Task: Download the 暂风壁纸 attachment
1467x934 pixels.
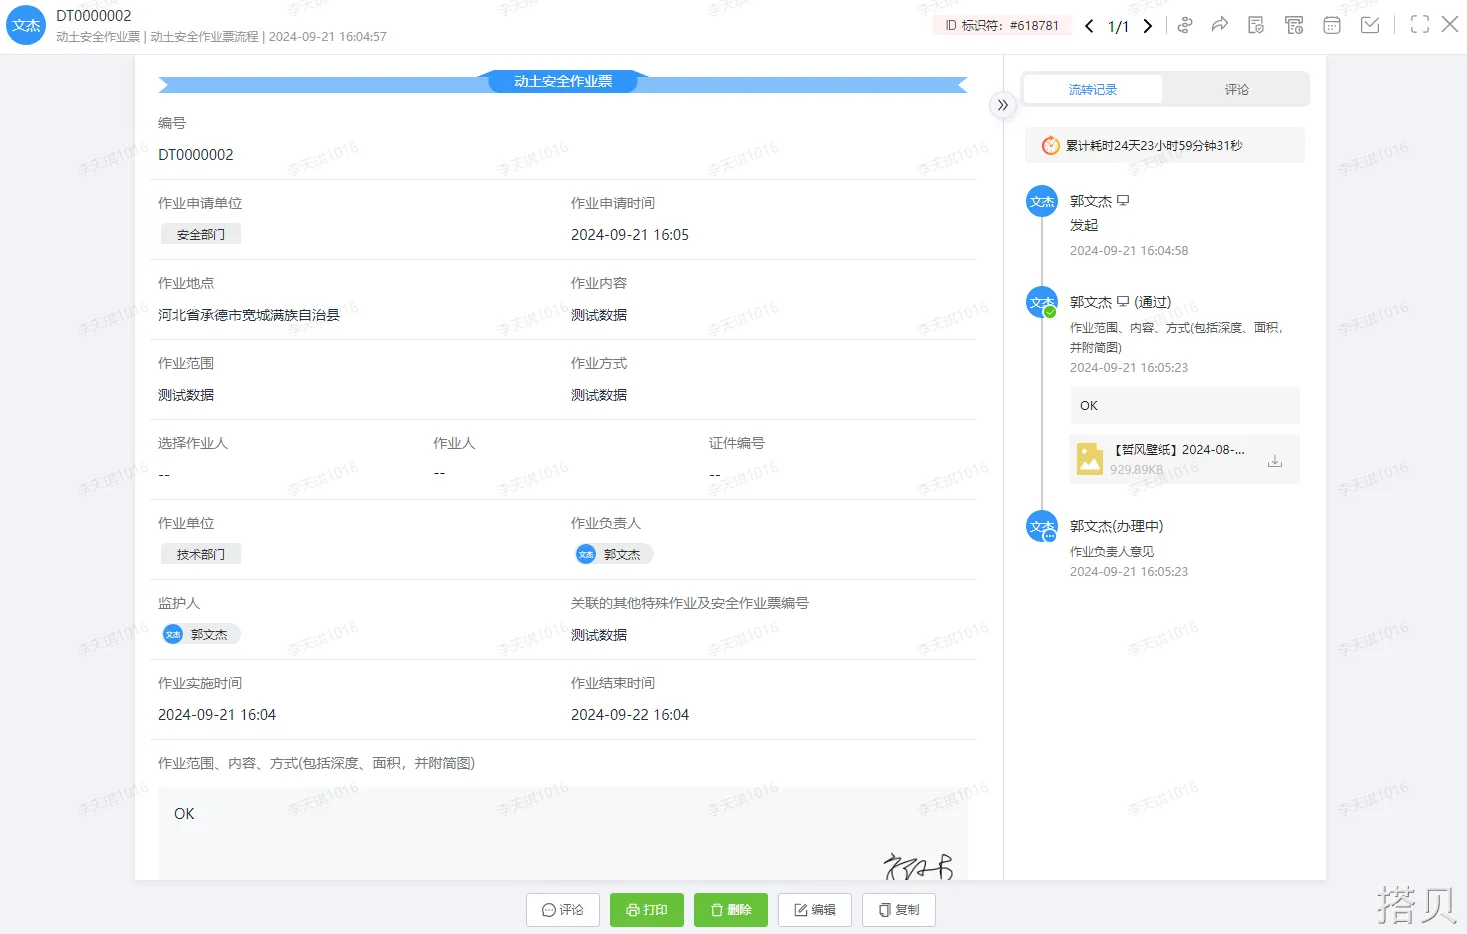Action: (x=1275, y=461)
